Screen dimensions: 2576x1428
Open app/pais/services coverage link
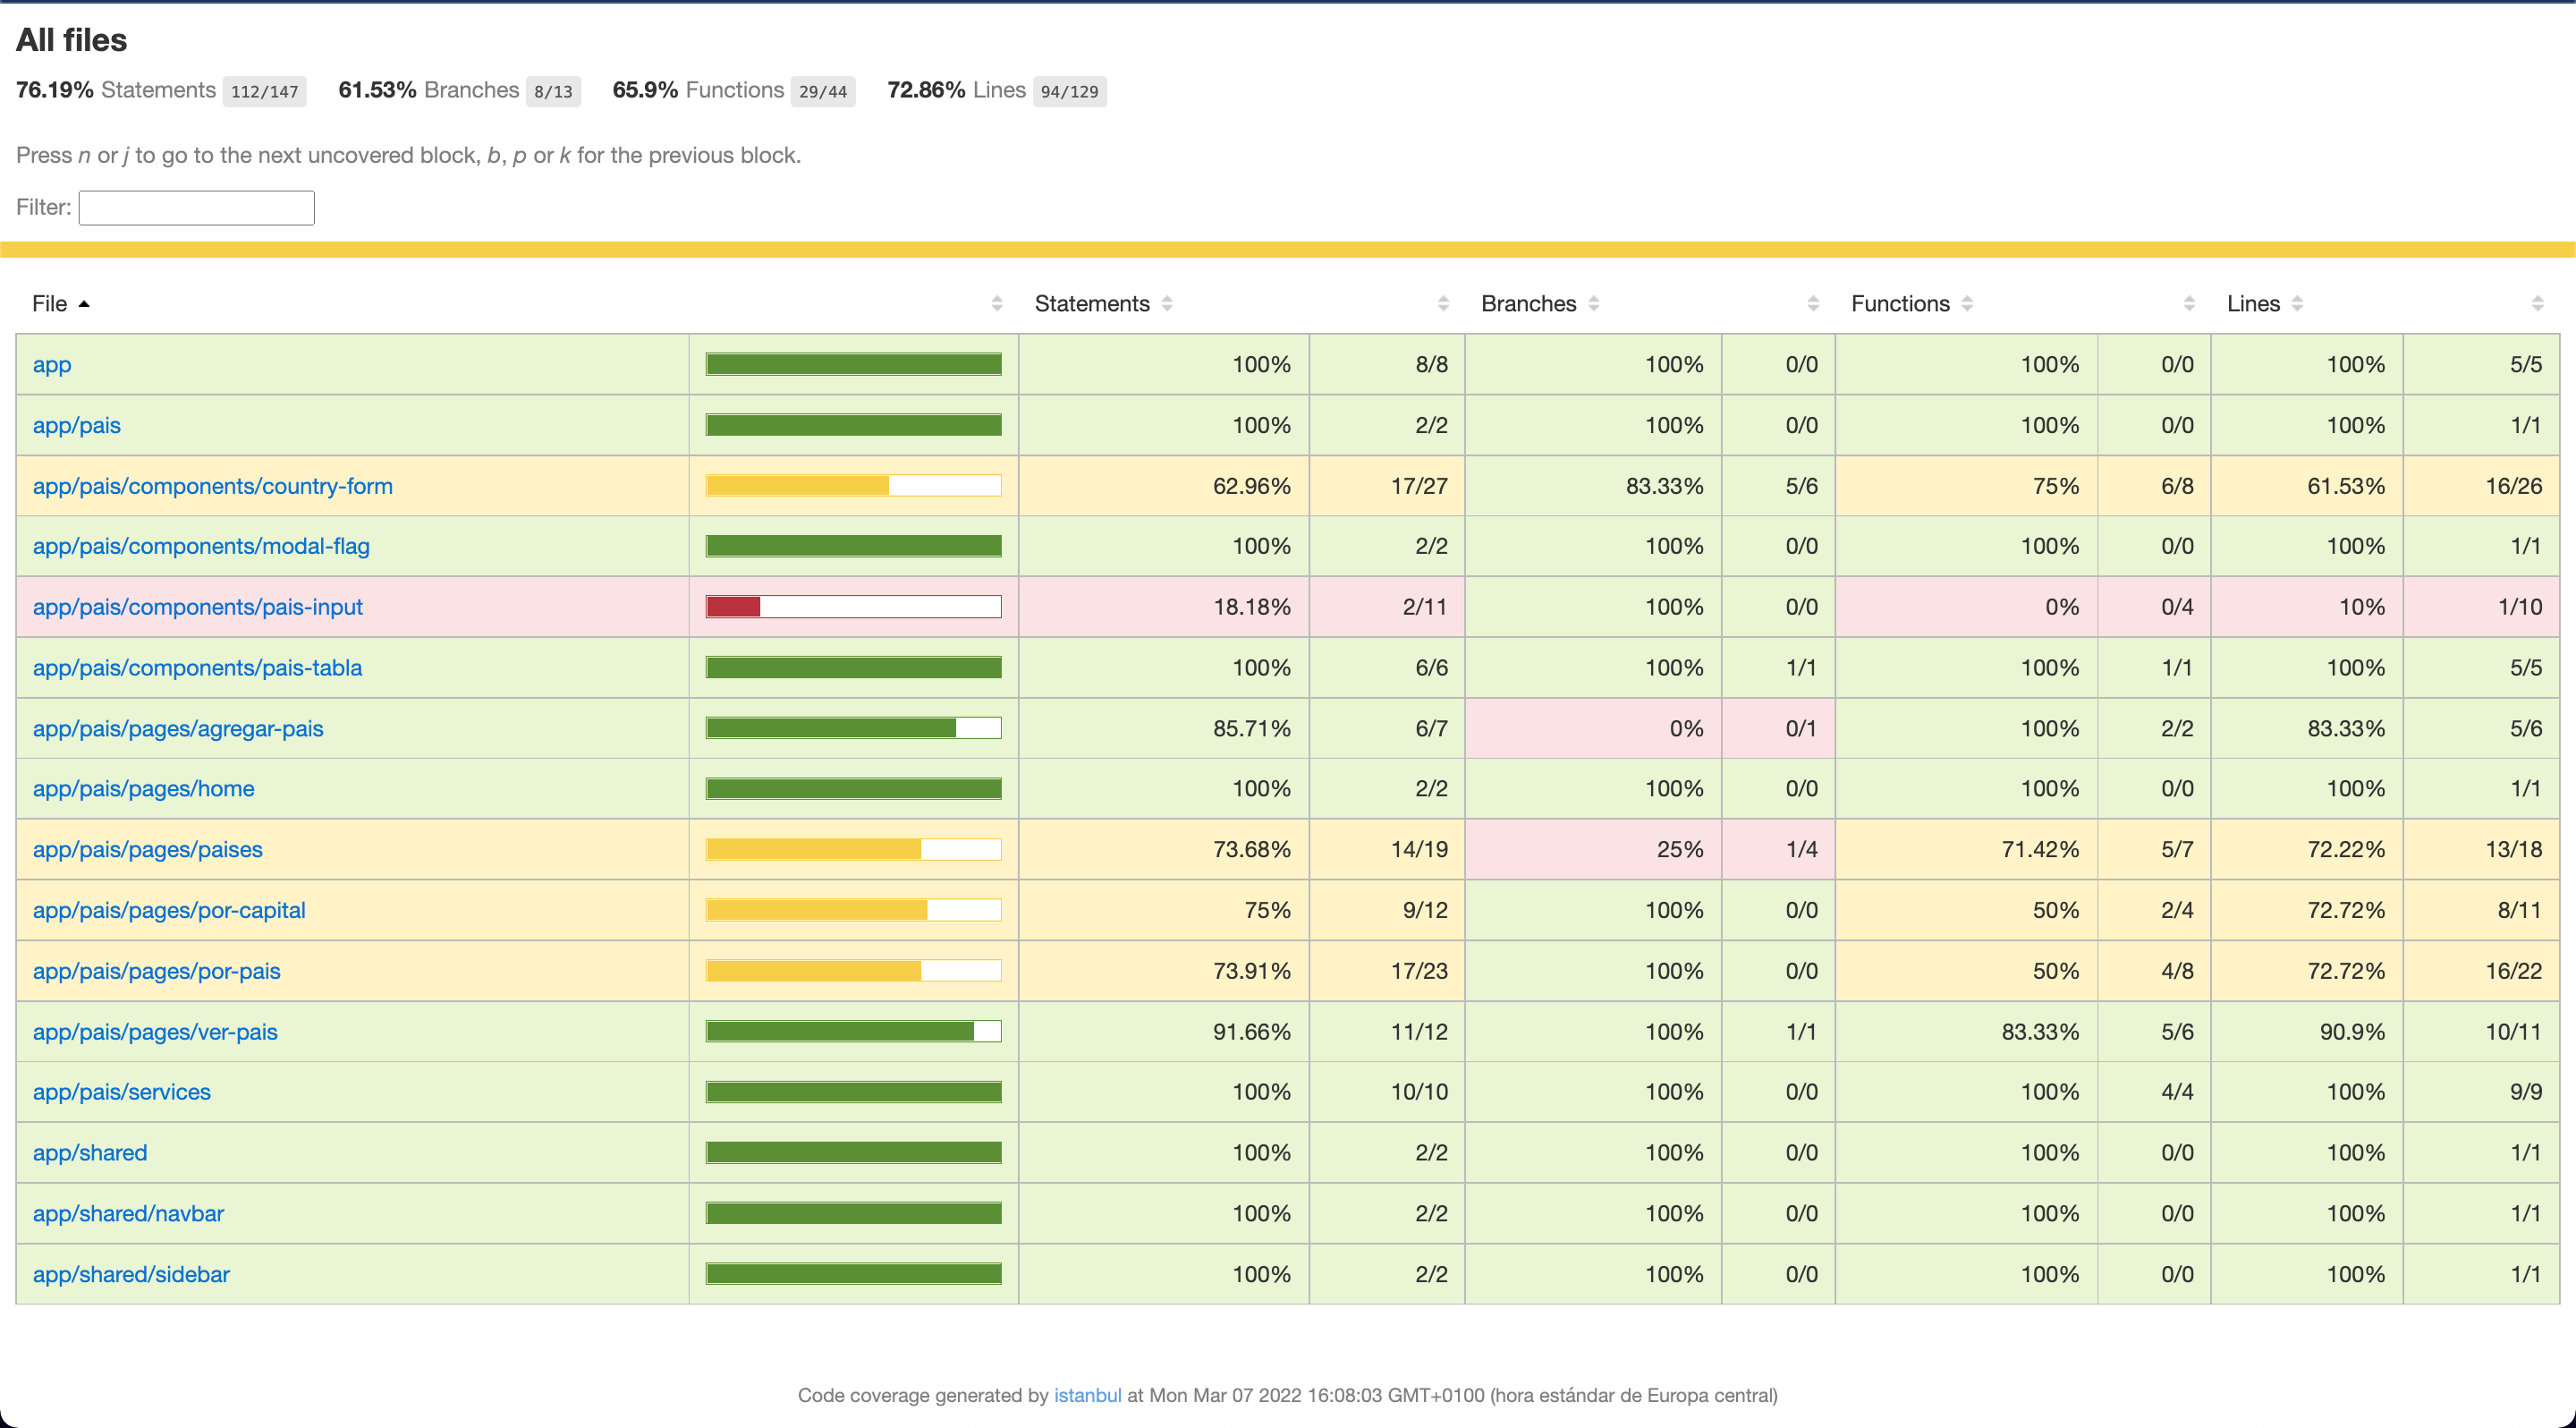point(122,1092)
